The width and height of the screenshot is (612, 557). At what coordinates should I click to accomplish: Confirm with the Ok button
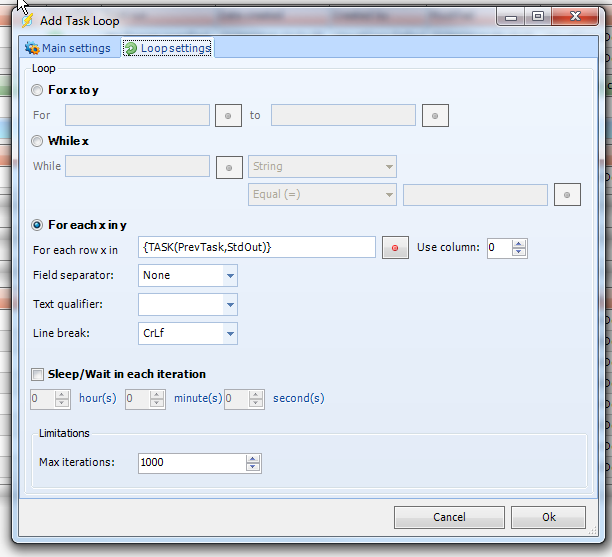coord(548,517)
